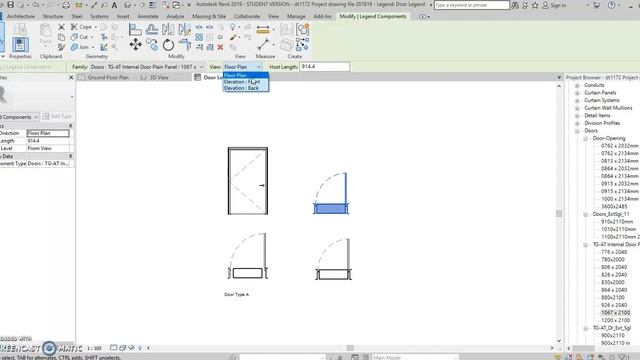Image resolution: width=640 pixels, height=360 pixels.
Task: Collapse the Door-Opening family node
Action: pos(586,138)
